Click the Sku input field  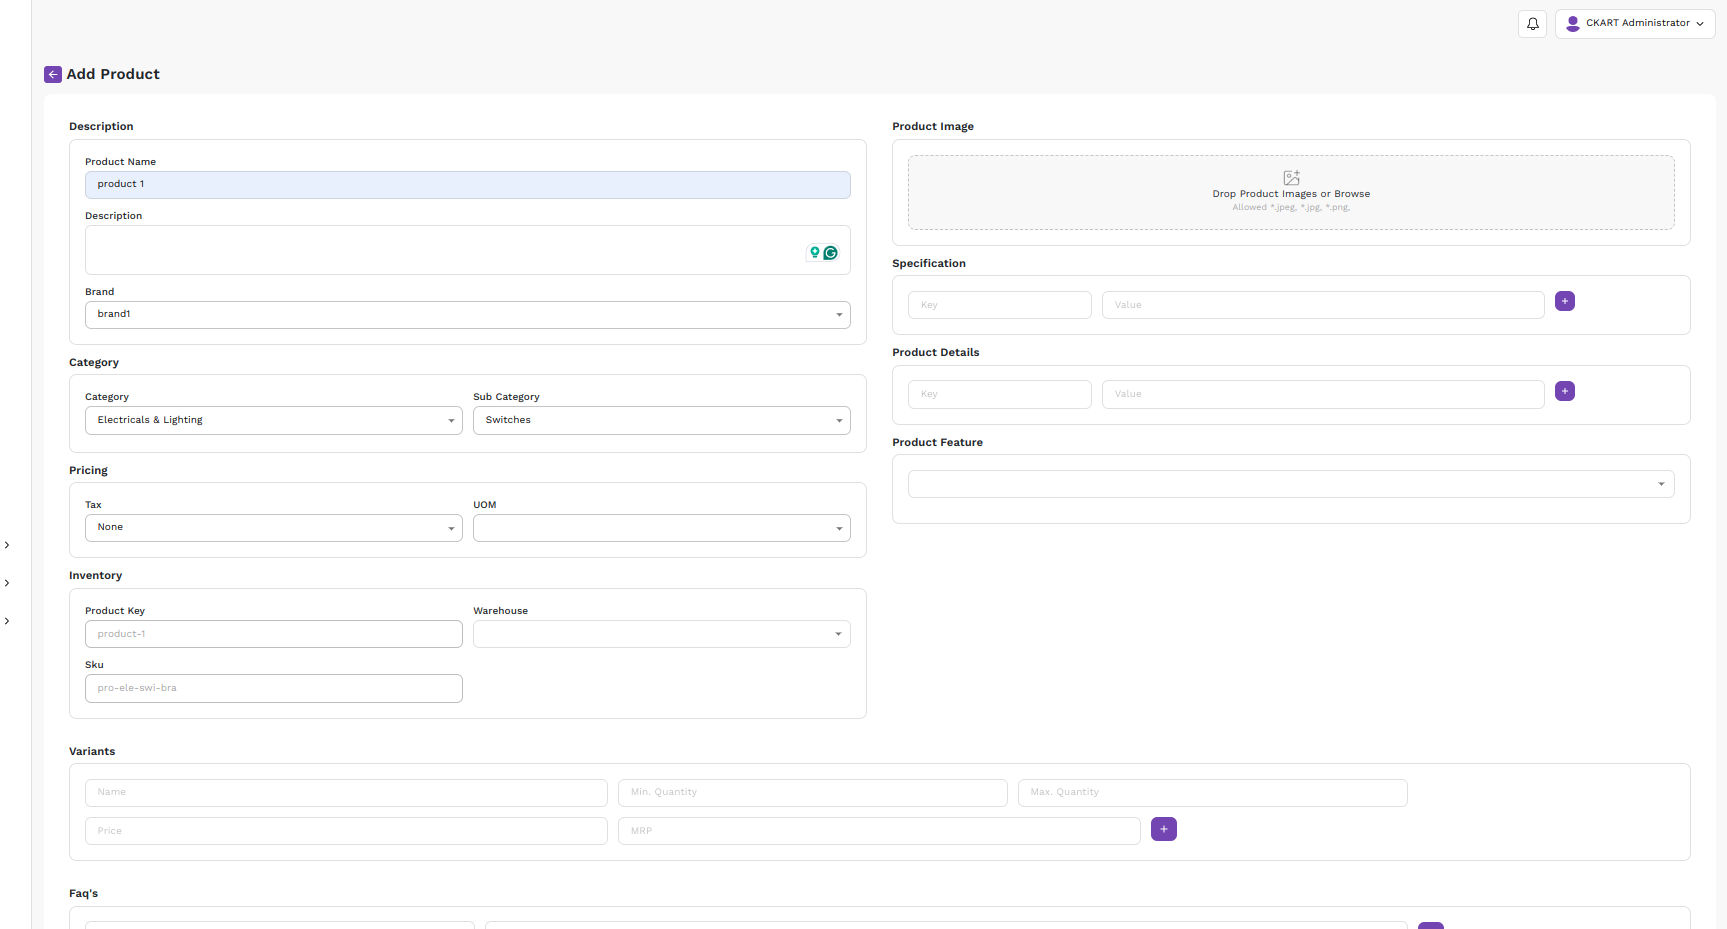(273, 688)
